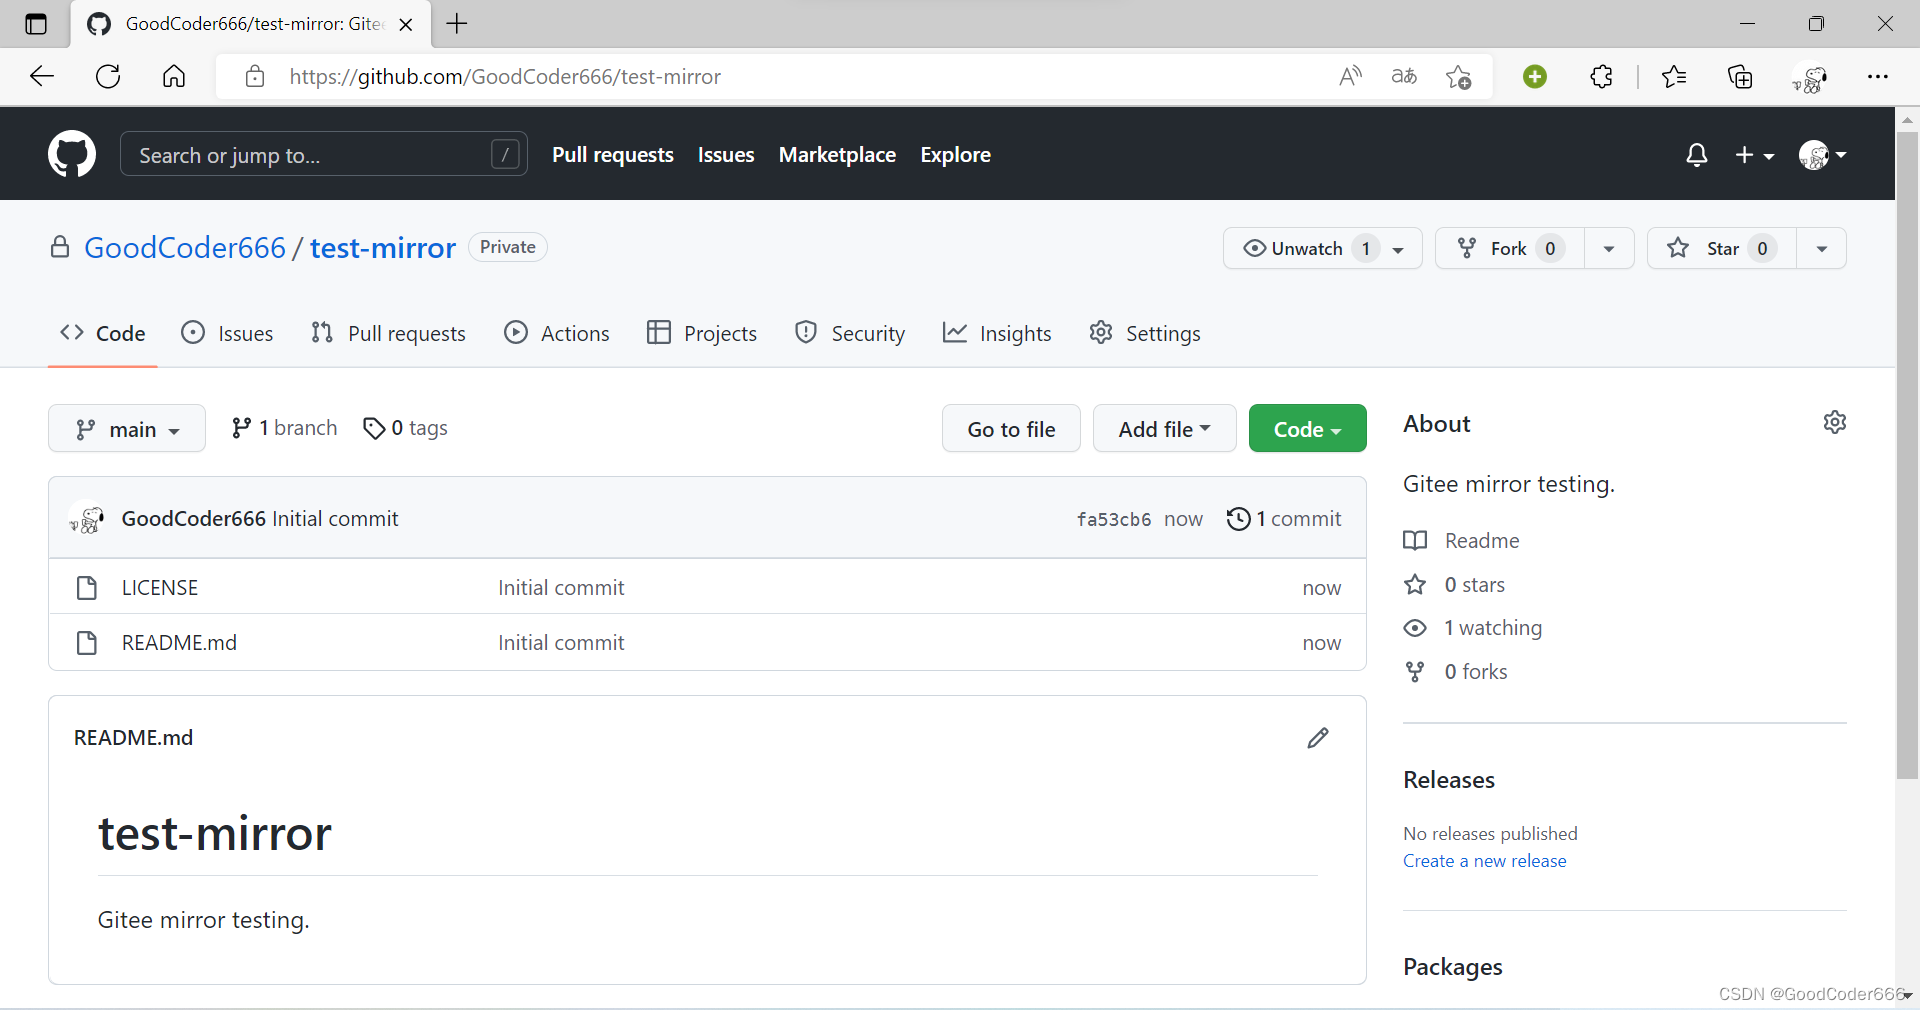This screenshot has height=1010, width=1920.
Task: Go to Explore in top navigation
Action: coord(955,155)
